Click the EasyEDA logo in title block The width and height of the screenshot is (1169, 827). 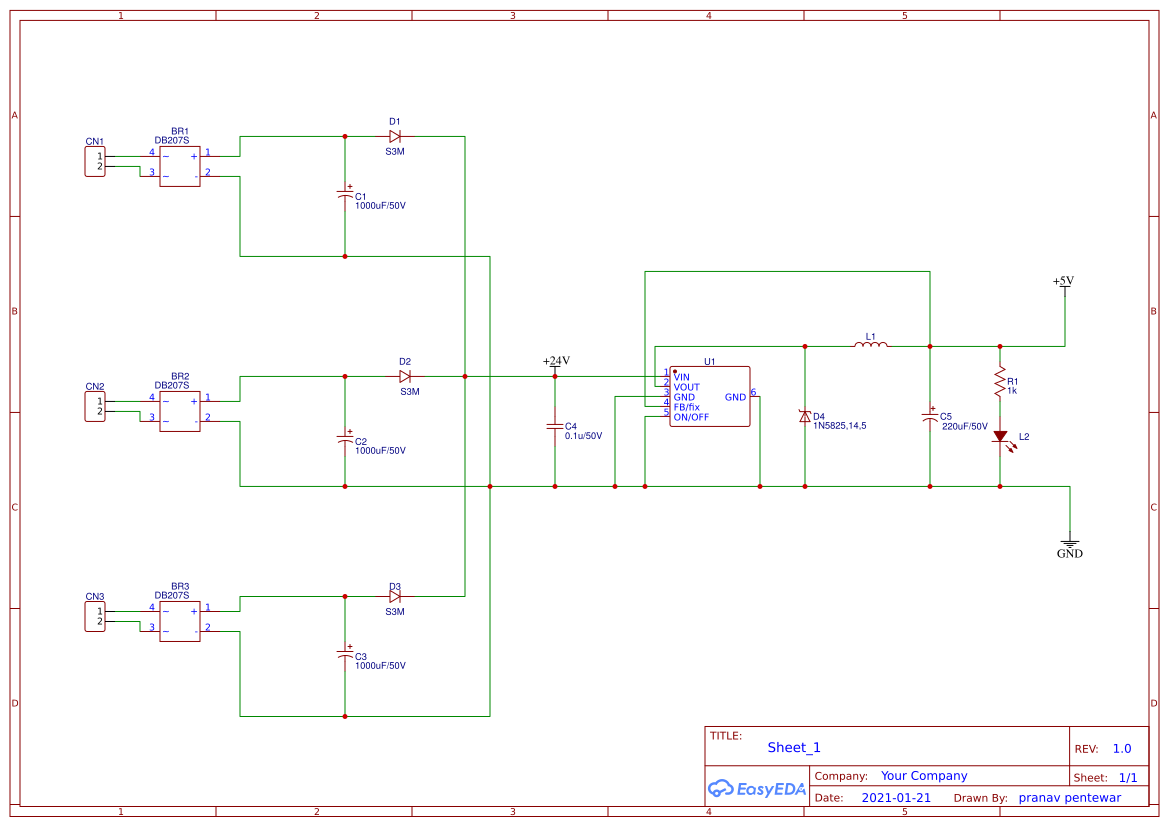[757, 789]
